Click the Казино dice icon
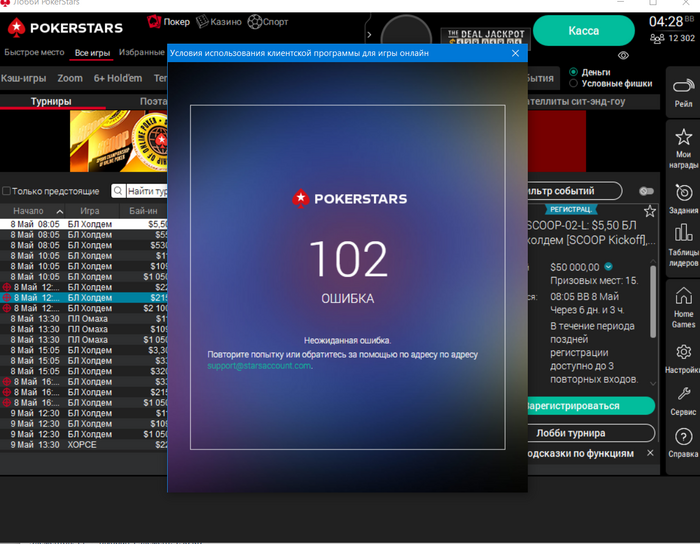 202,21
